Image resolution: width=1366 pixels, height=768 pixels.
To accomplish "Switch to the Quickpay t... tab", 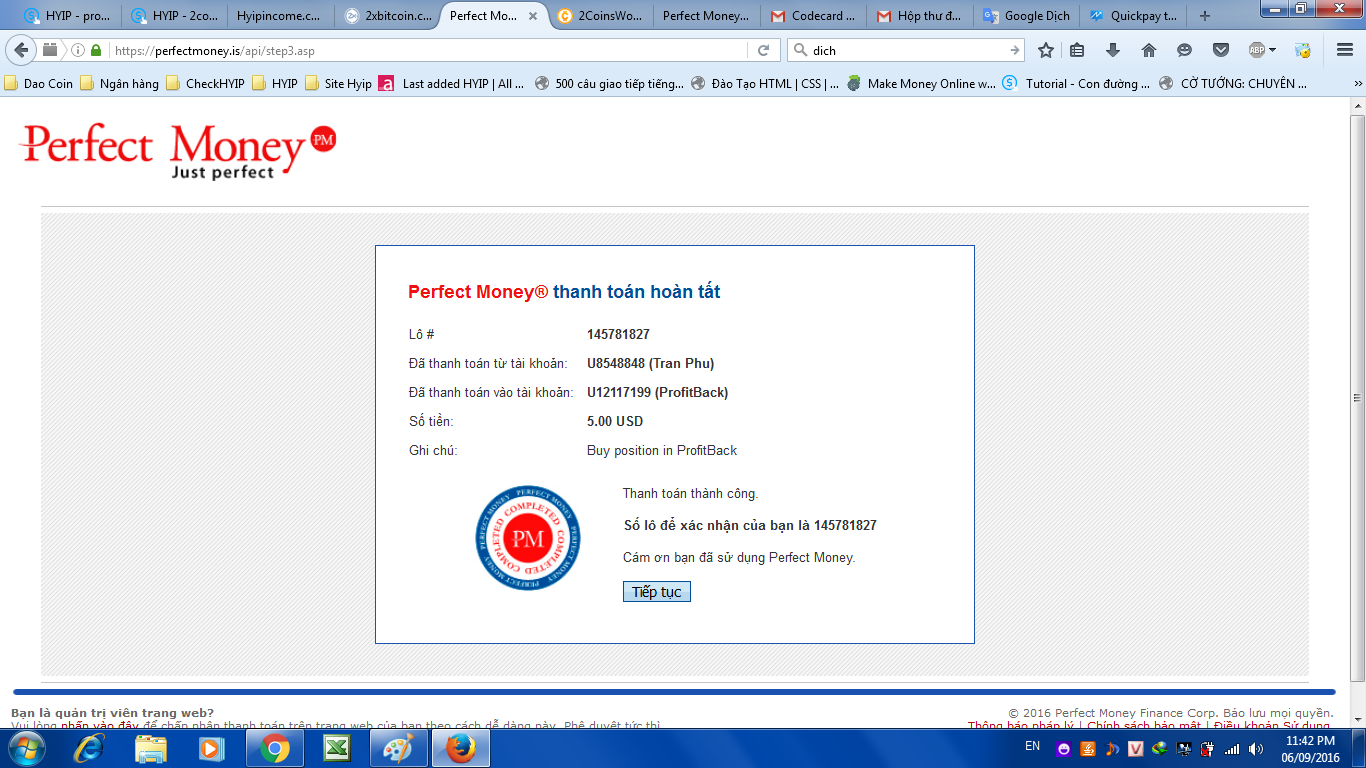I will pyautogui.click(x=1133, y=16).
